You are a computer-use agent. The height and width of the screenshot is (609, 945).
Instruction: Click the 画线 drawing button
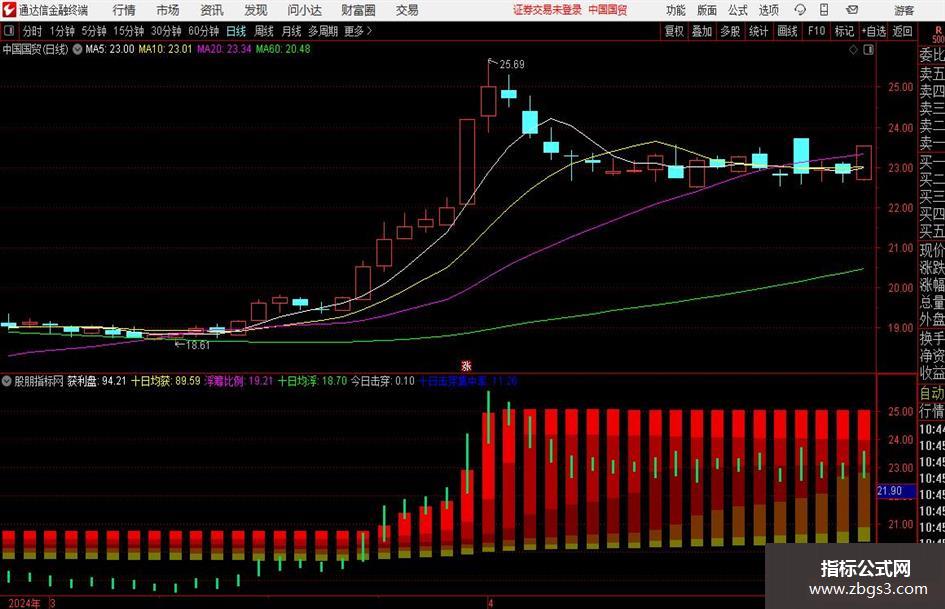click(x=787, y=31)
